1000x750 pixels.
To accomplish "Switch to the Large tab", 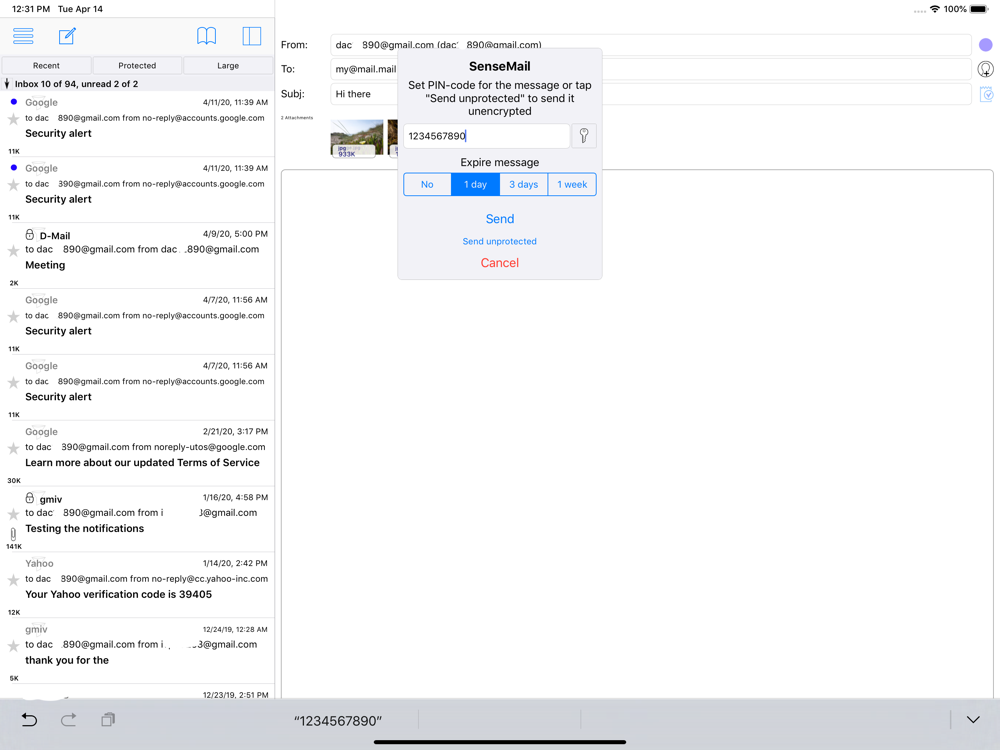I will pyautogui.click(x=228, y=66).
